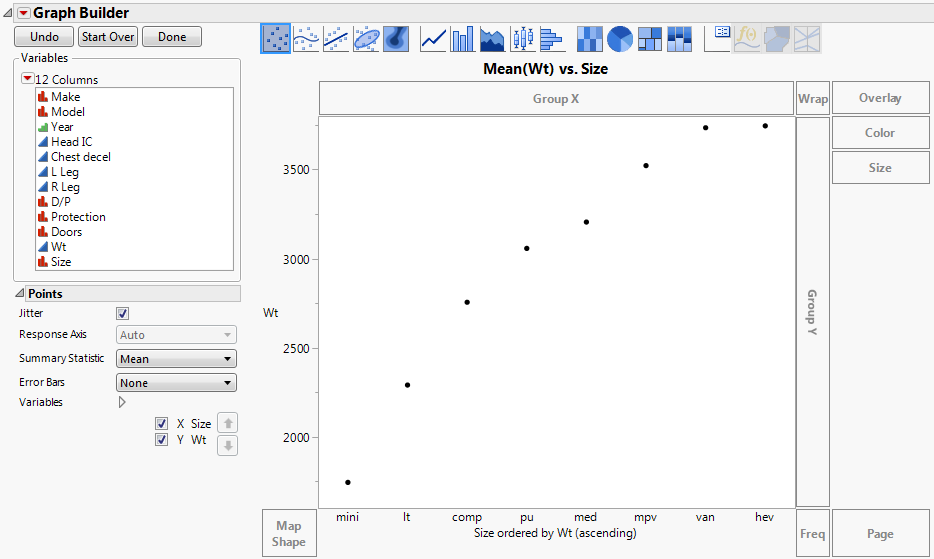This screenshot has height=559, width=934.
Task: Toggle the Jitter checkbox
Action: pyautogui.click(x=123, y=313)
